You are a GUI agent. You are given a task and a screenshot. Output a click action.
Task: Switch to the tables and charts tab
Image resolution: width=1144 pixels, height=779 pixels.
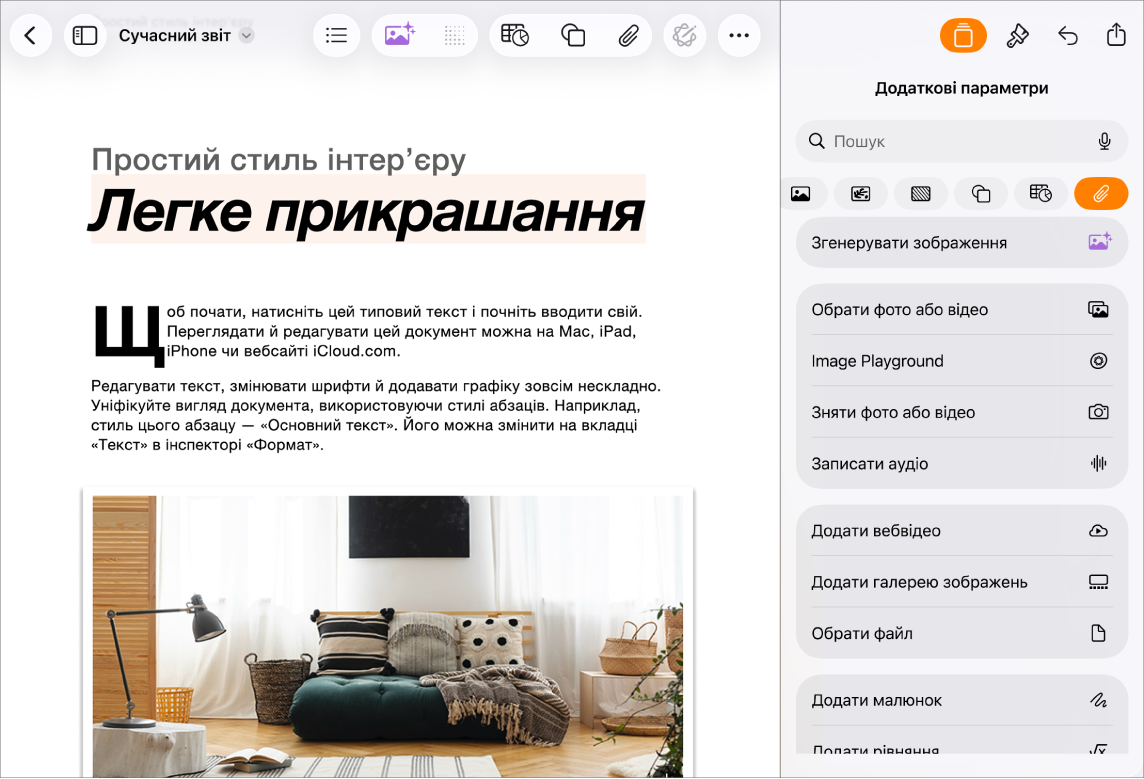click(1041, 193)
